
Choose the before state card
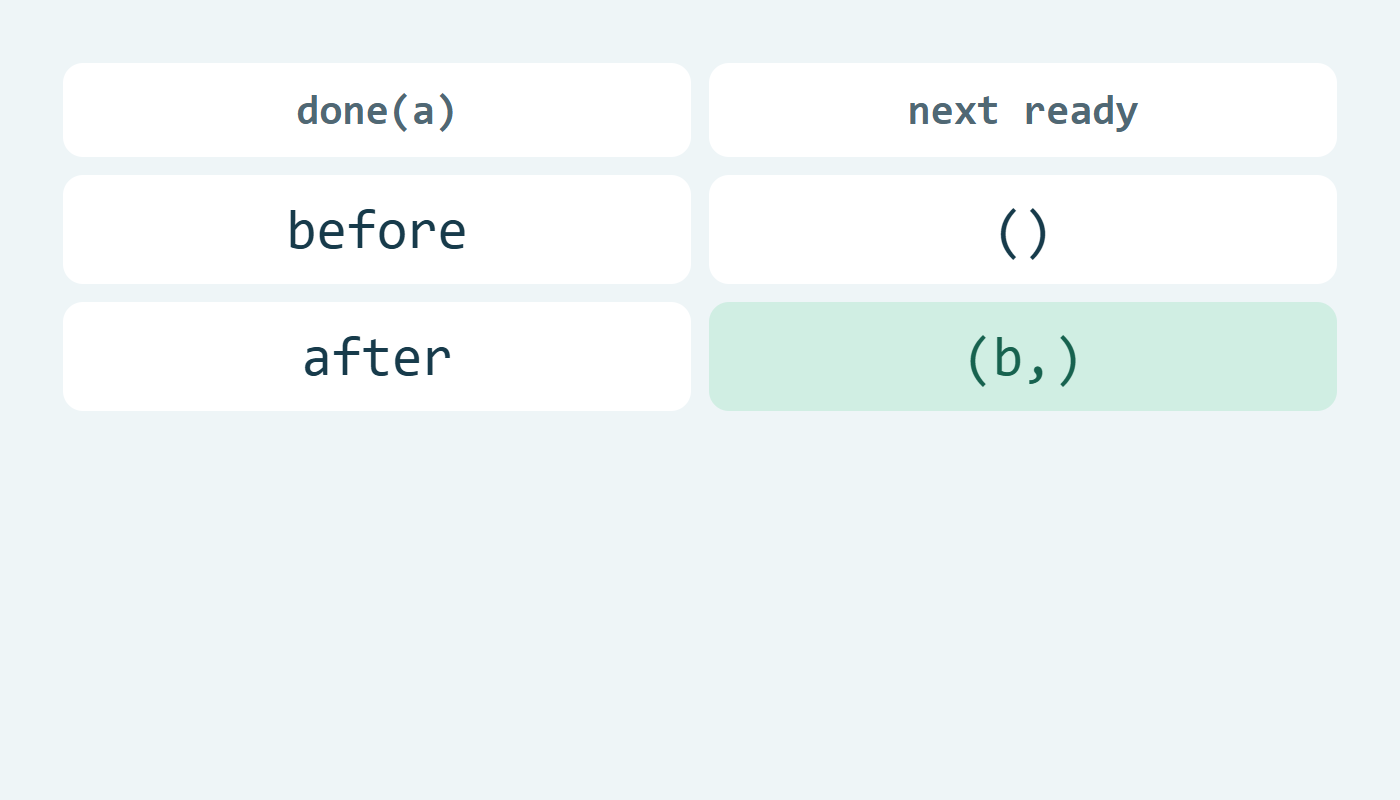pos(377,230)
